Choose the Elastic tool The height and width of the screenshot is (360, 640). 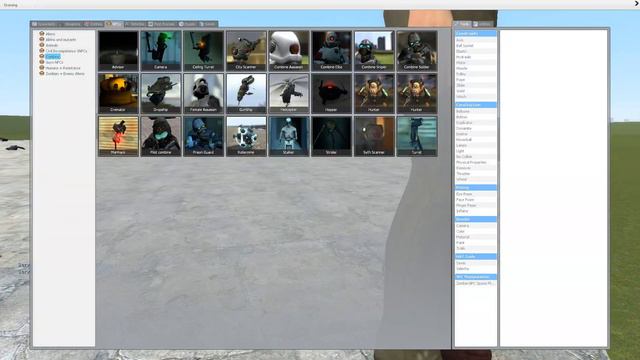[476, 51]
